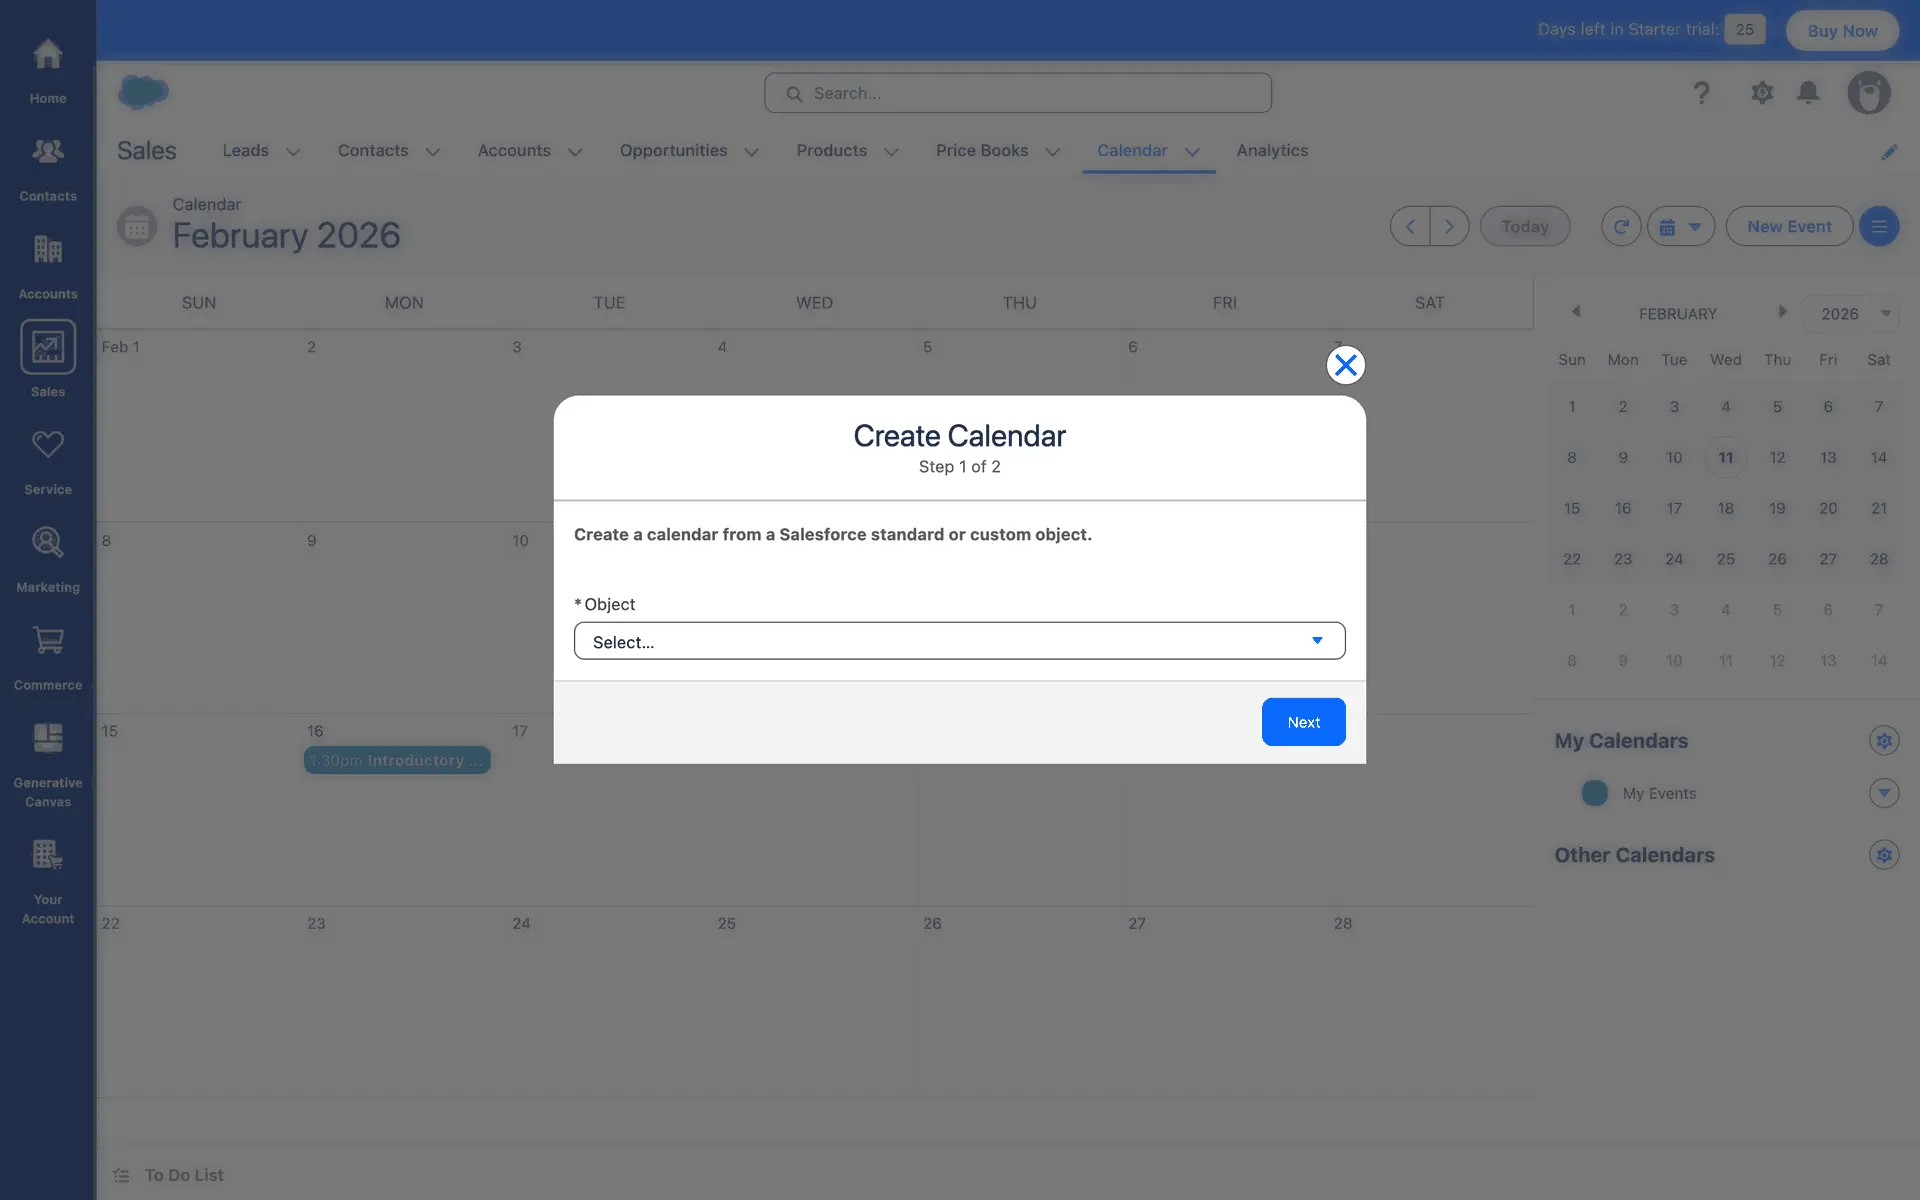
Task: Expand My Events options arrow
Action: point(1883,793)
